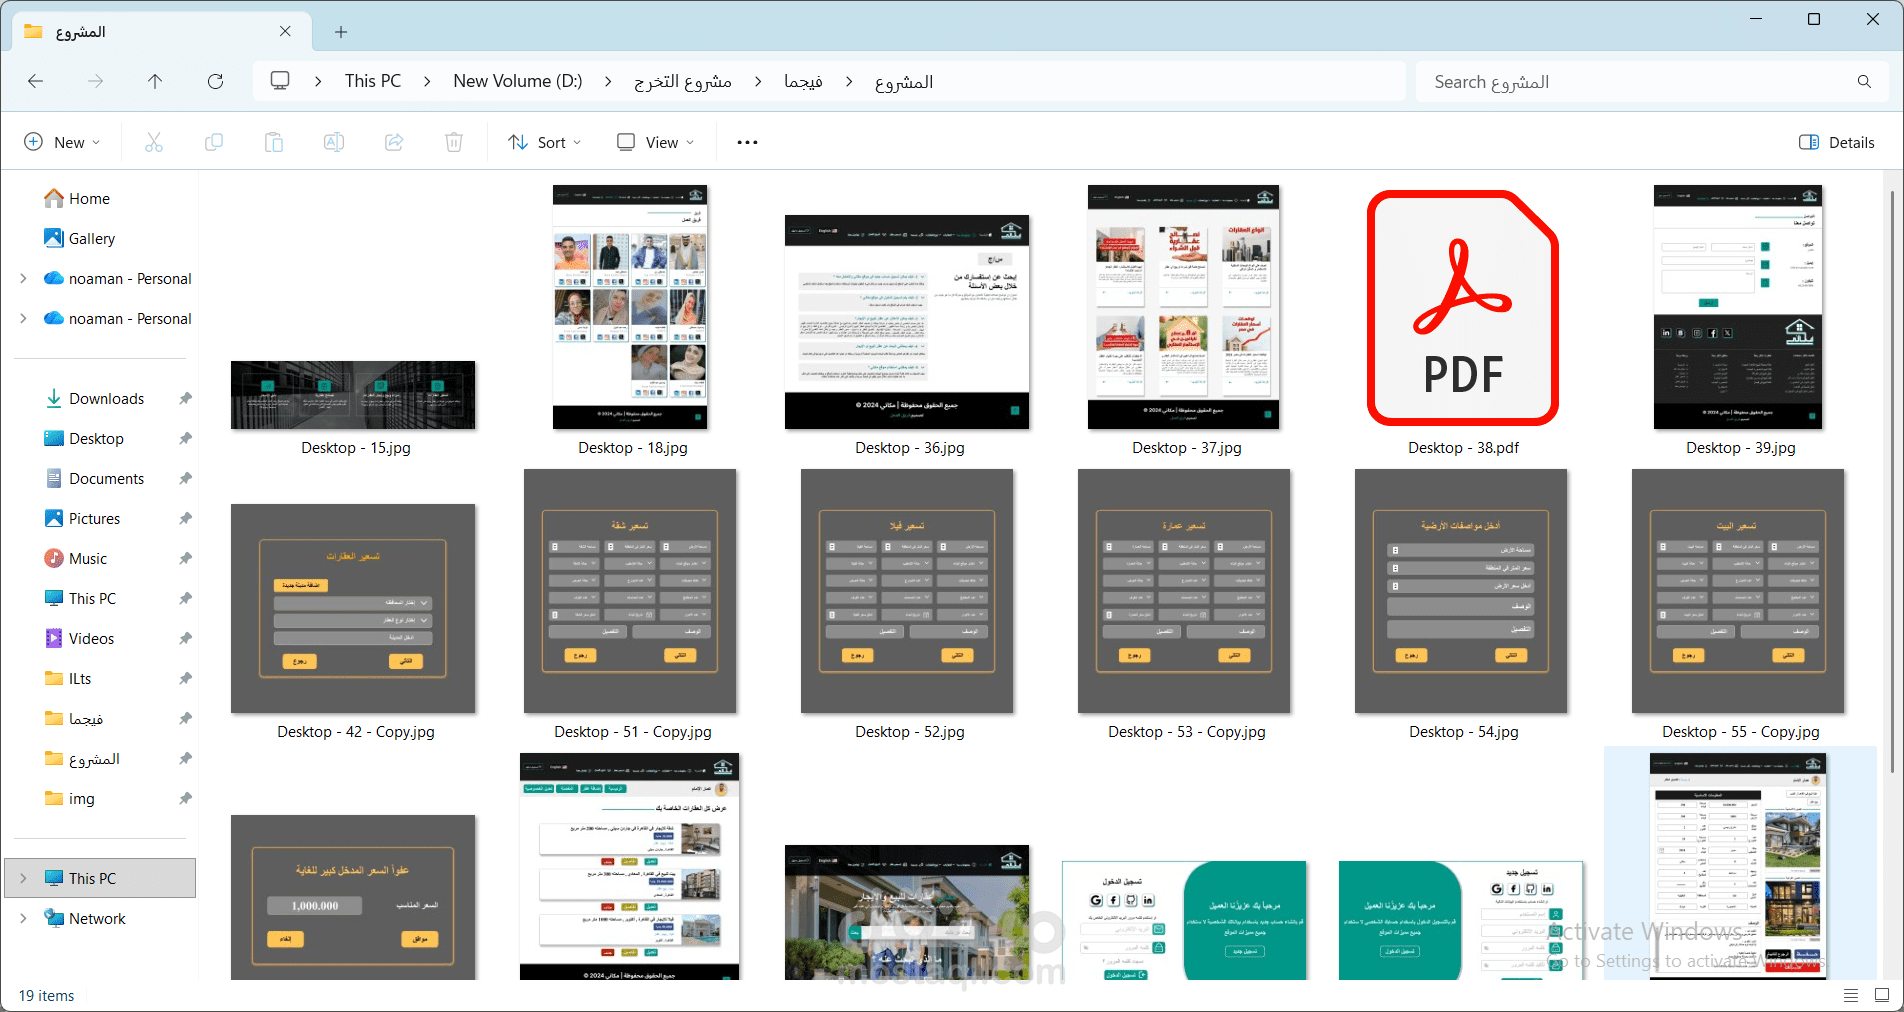Unpin Pictures using its pin icon
Image resolution: width=1904 pixels, height=1012 pixels.
point(185,519)
